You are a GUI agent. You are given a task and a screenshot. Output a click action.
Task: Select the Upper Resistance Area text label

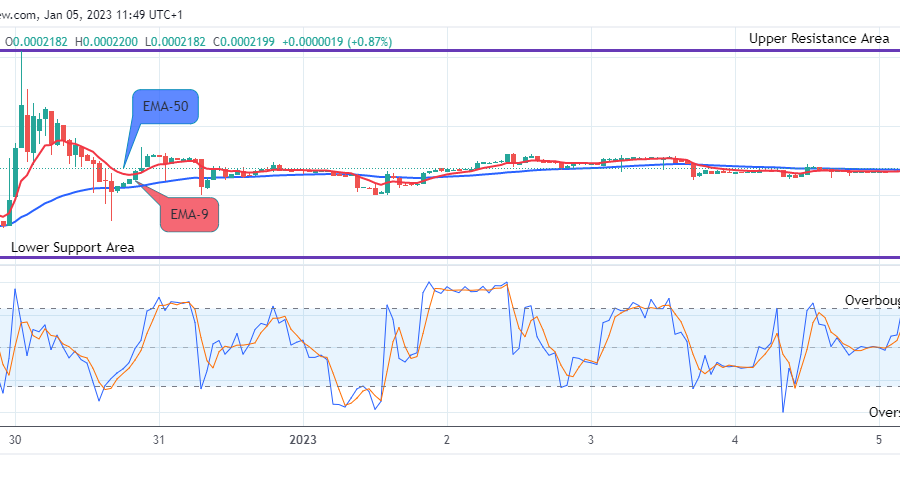(x=819, y=39)
